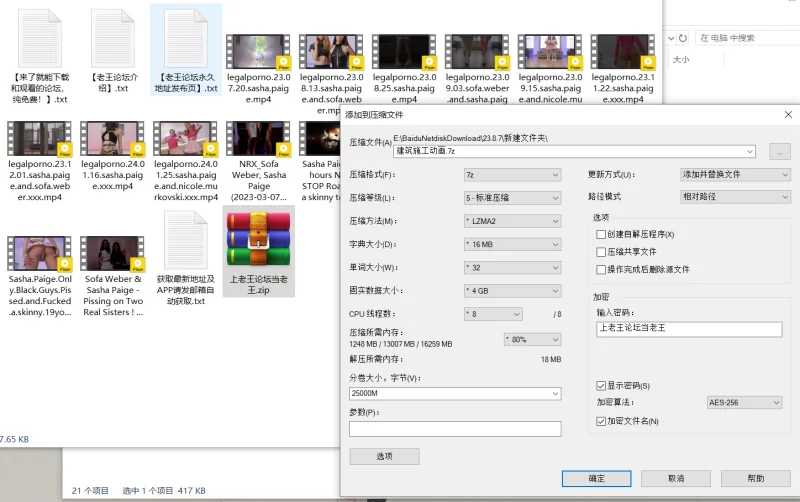Open the 更新方式 dropdown

pos(735,174)
